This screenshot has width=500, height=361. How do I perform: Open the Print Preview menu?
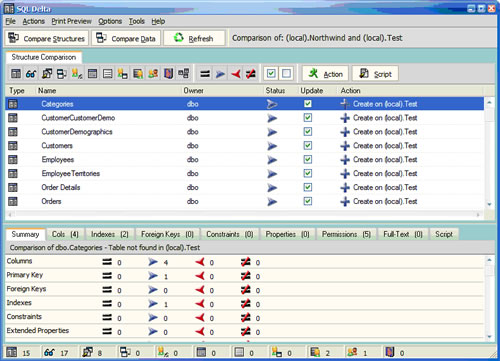[71, 21]
